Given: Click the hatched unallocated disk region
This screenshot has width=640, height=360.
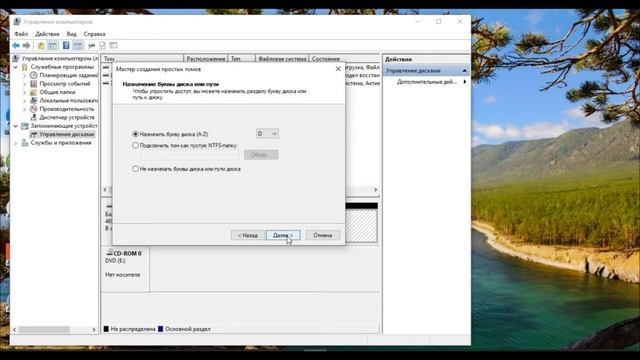Looking at the screenshot, I should (361, 225).
